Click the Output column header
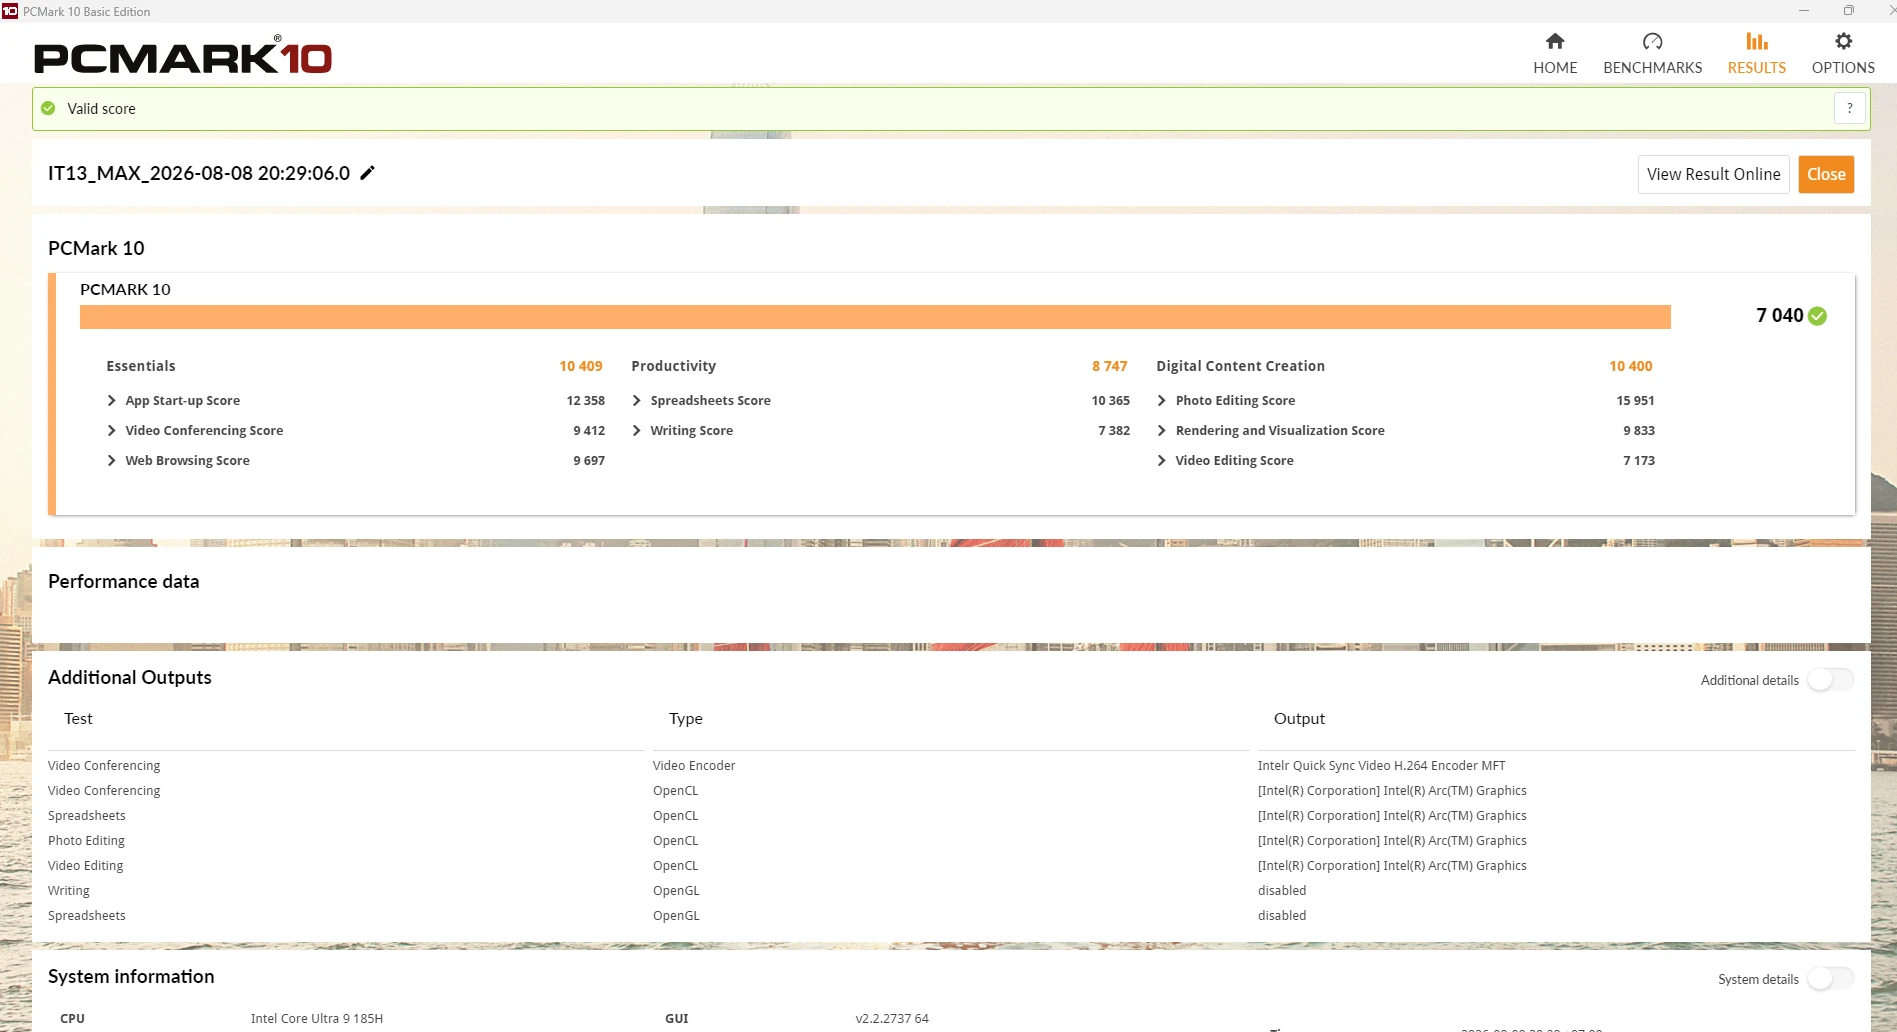Image resolution: width=1897 pixels, height=1032 pixels. tap(1299, 719)
